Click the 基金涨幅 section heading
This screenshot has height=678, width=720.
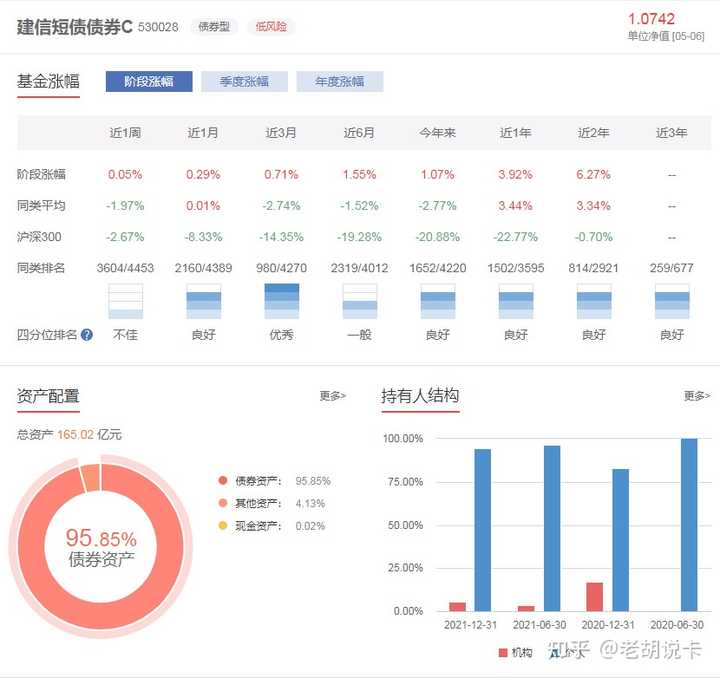[x=48, y=81]
